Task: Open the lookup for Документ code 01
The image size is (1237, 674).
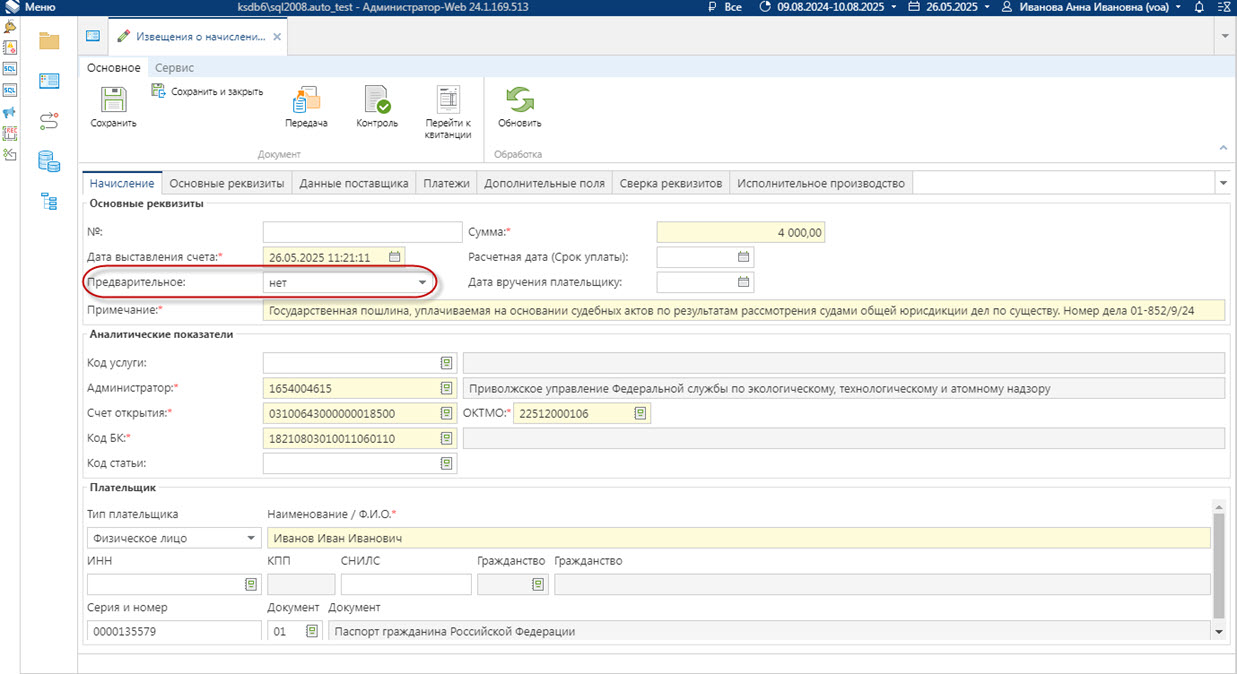Action: [312, 631]
